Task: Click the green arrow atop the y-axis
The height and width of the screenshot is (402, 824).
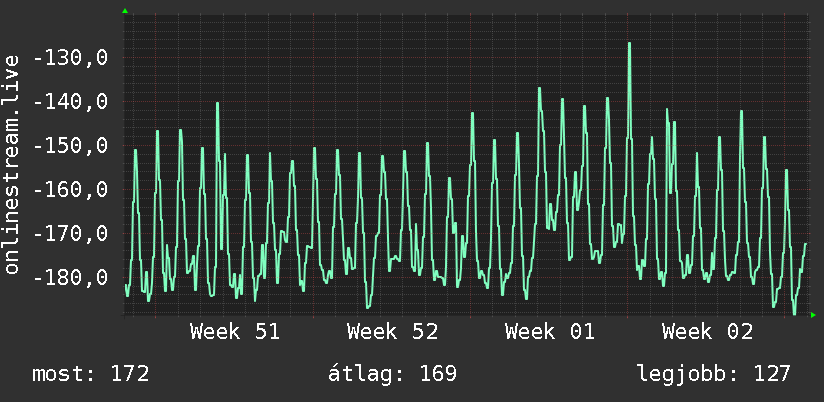Action: tap(125, 11)
